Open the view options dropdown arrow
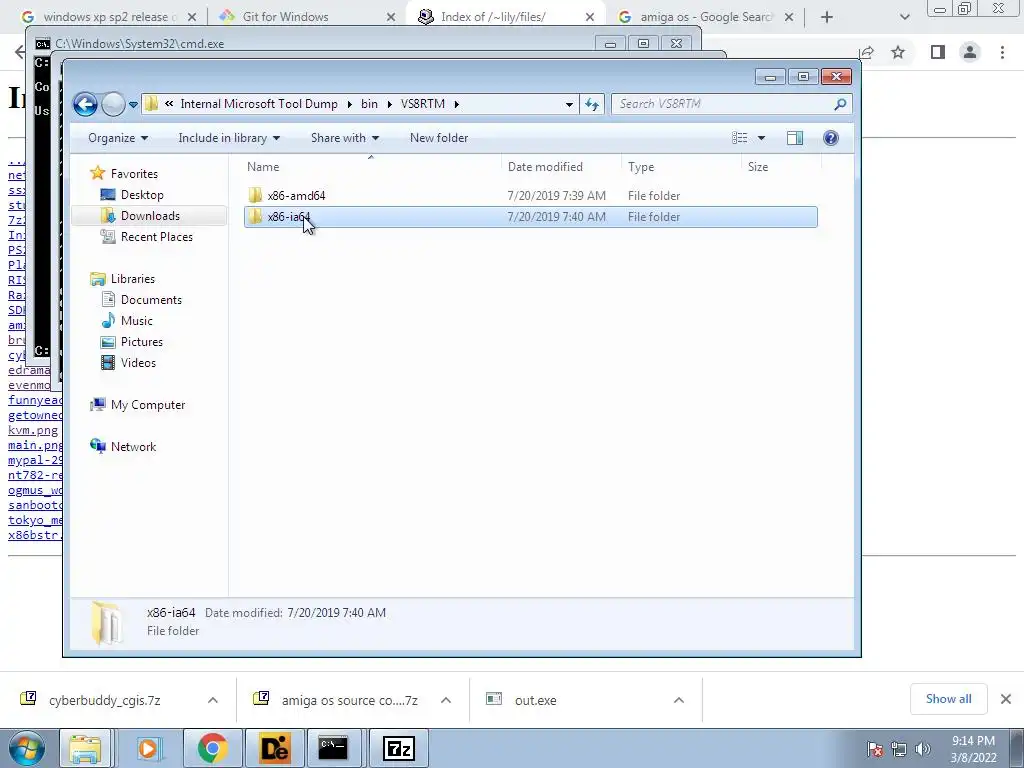 click(x=761, y=138)
